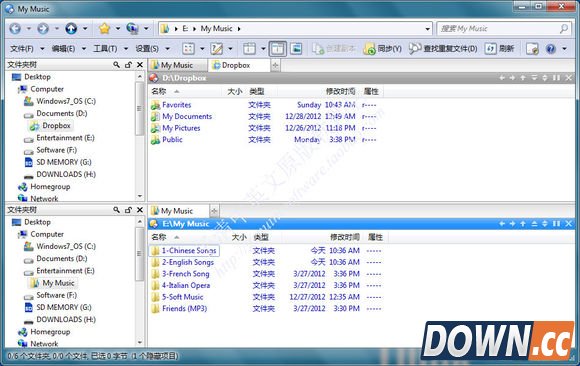The height and width of the screenshot is (366, 580).
Task: Select Dropbox in the top folder tree
Action: coord(56,125)
